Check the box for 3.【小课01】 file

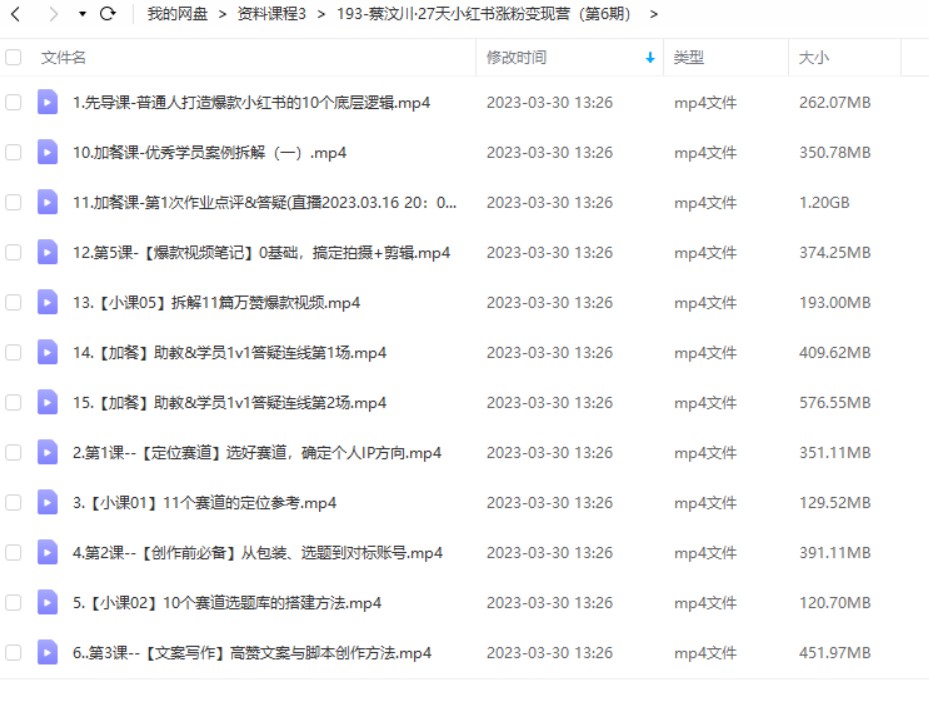13,503
